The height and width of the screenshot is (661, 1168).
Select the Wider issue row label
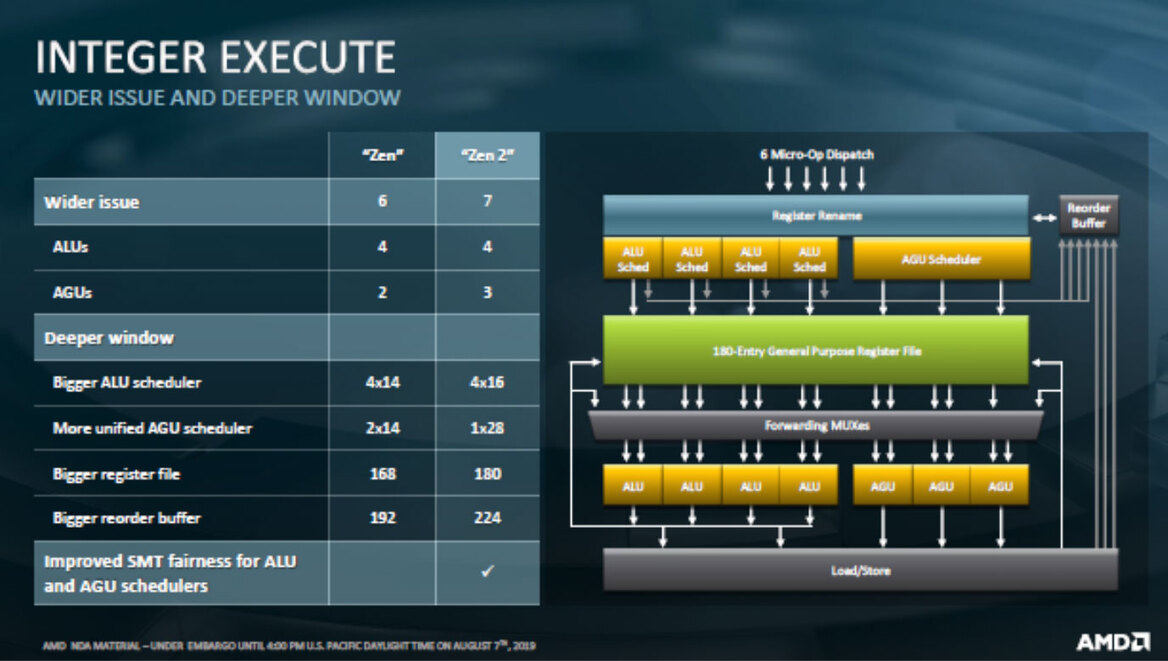click(x=92, y=202)
